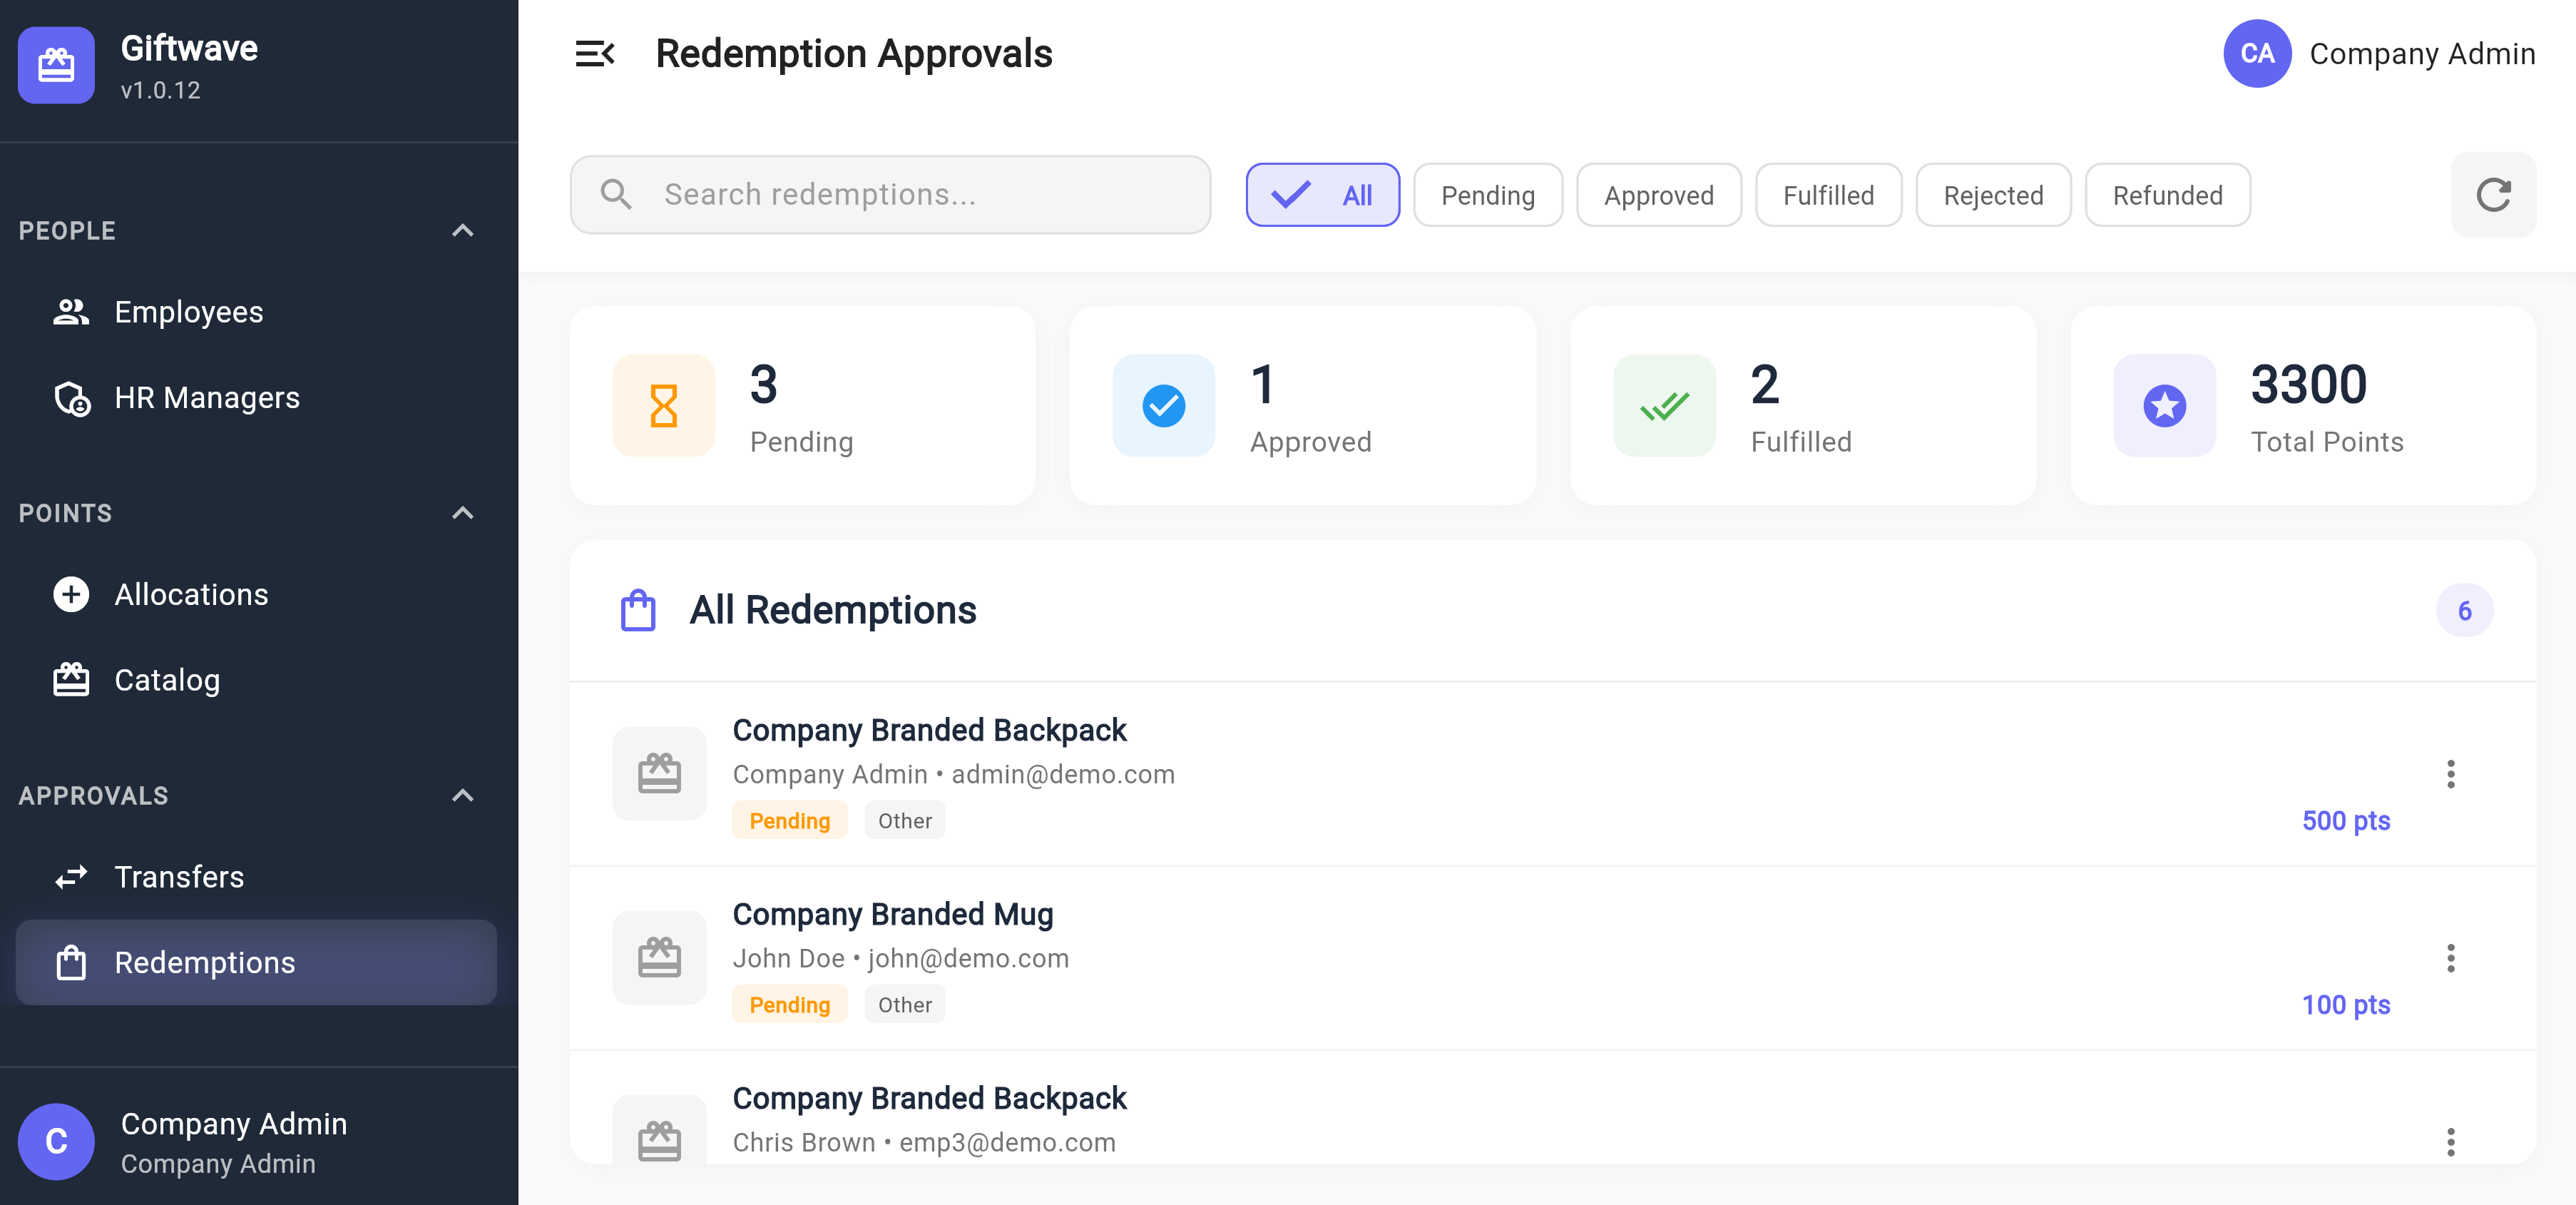This screenshot has height=1205, width=2576.
Task: Filter by Rejected status chip
Action: 1993,195
